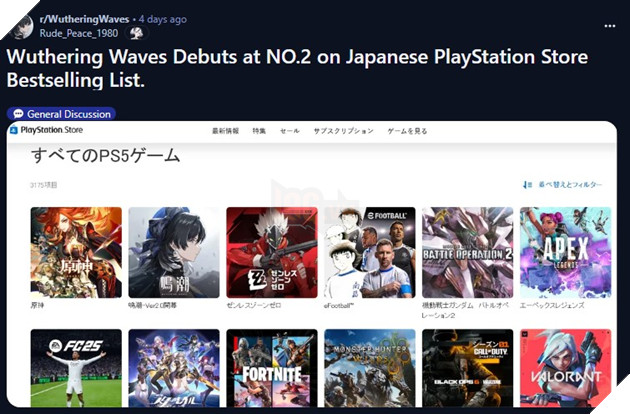The image size is (630, 414).
Task: Open the Genshin Impact (原神) game thumbnail
Action: 76,252
